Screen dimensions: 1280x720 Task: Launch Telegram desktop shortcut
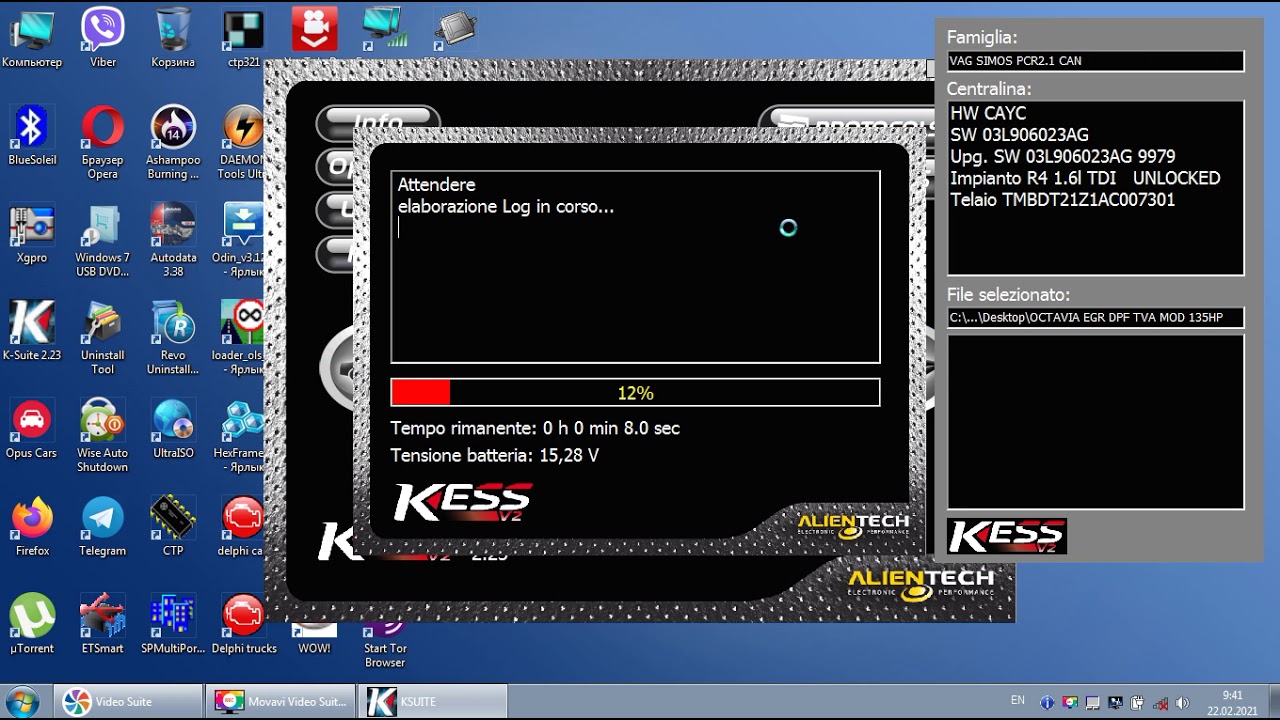(x=103, y=526)
